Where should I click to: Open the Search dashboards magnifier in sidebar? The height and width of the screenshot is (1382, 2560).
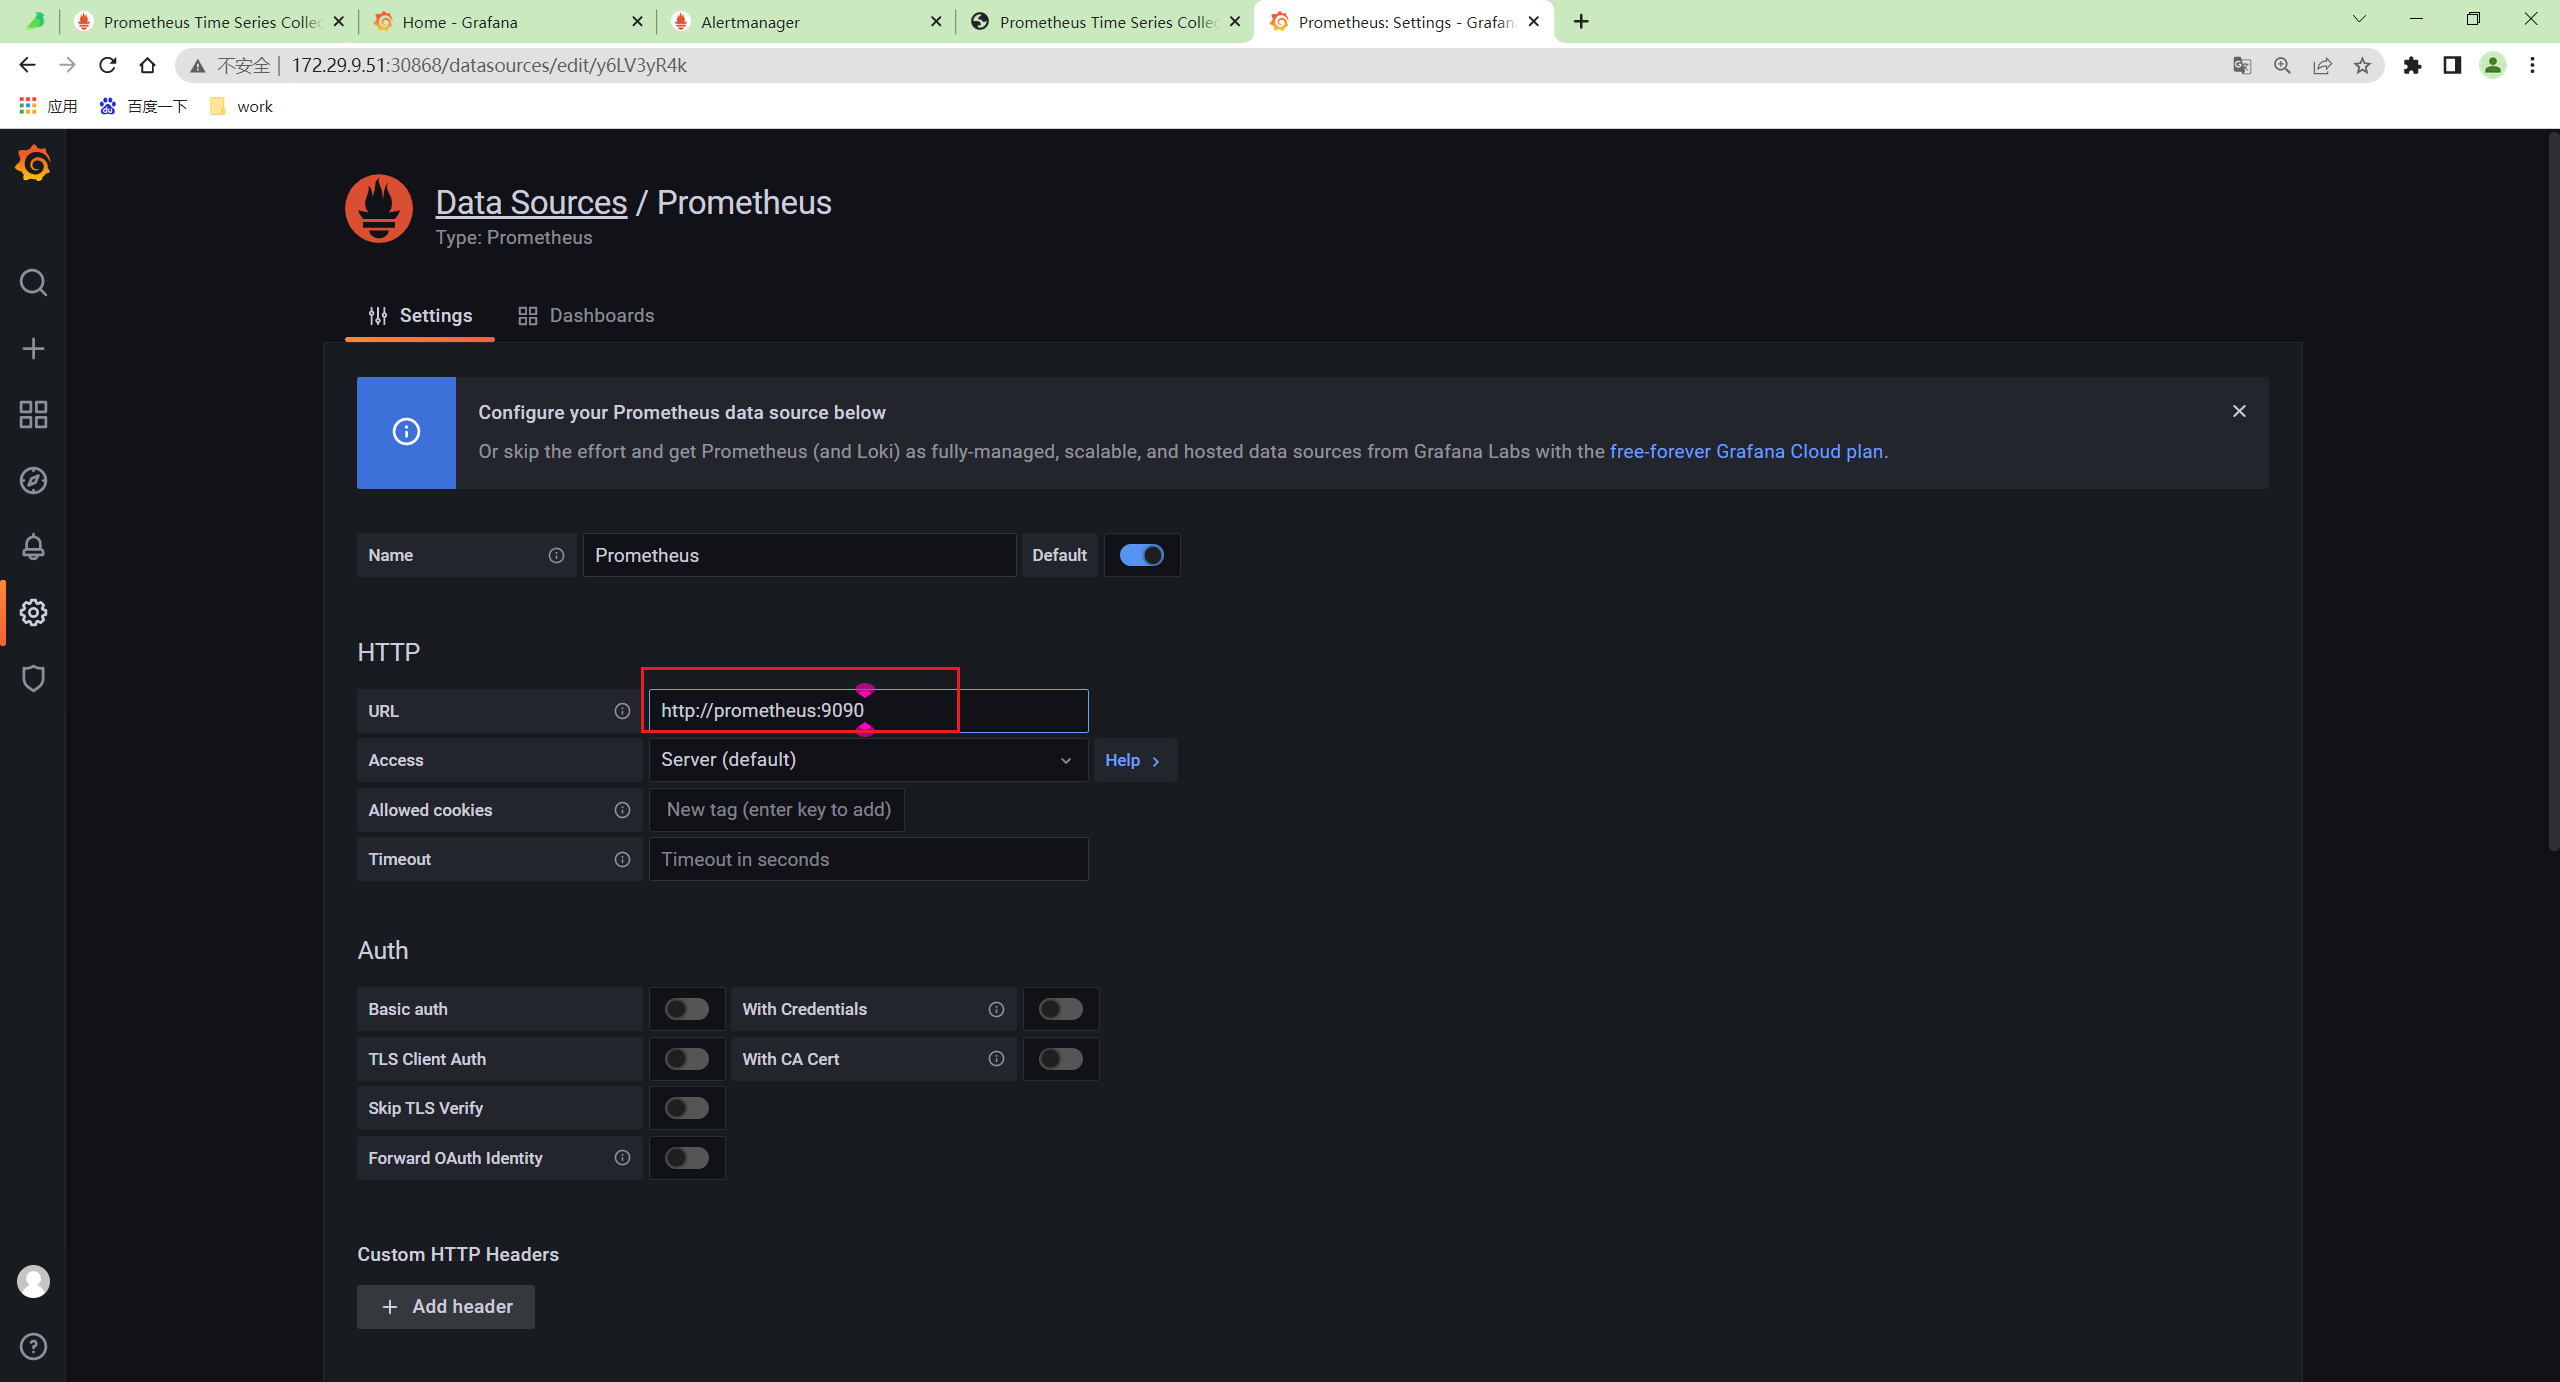pos(33,283)
